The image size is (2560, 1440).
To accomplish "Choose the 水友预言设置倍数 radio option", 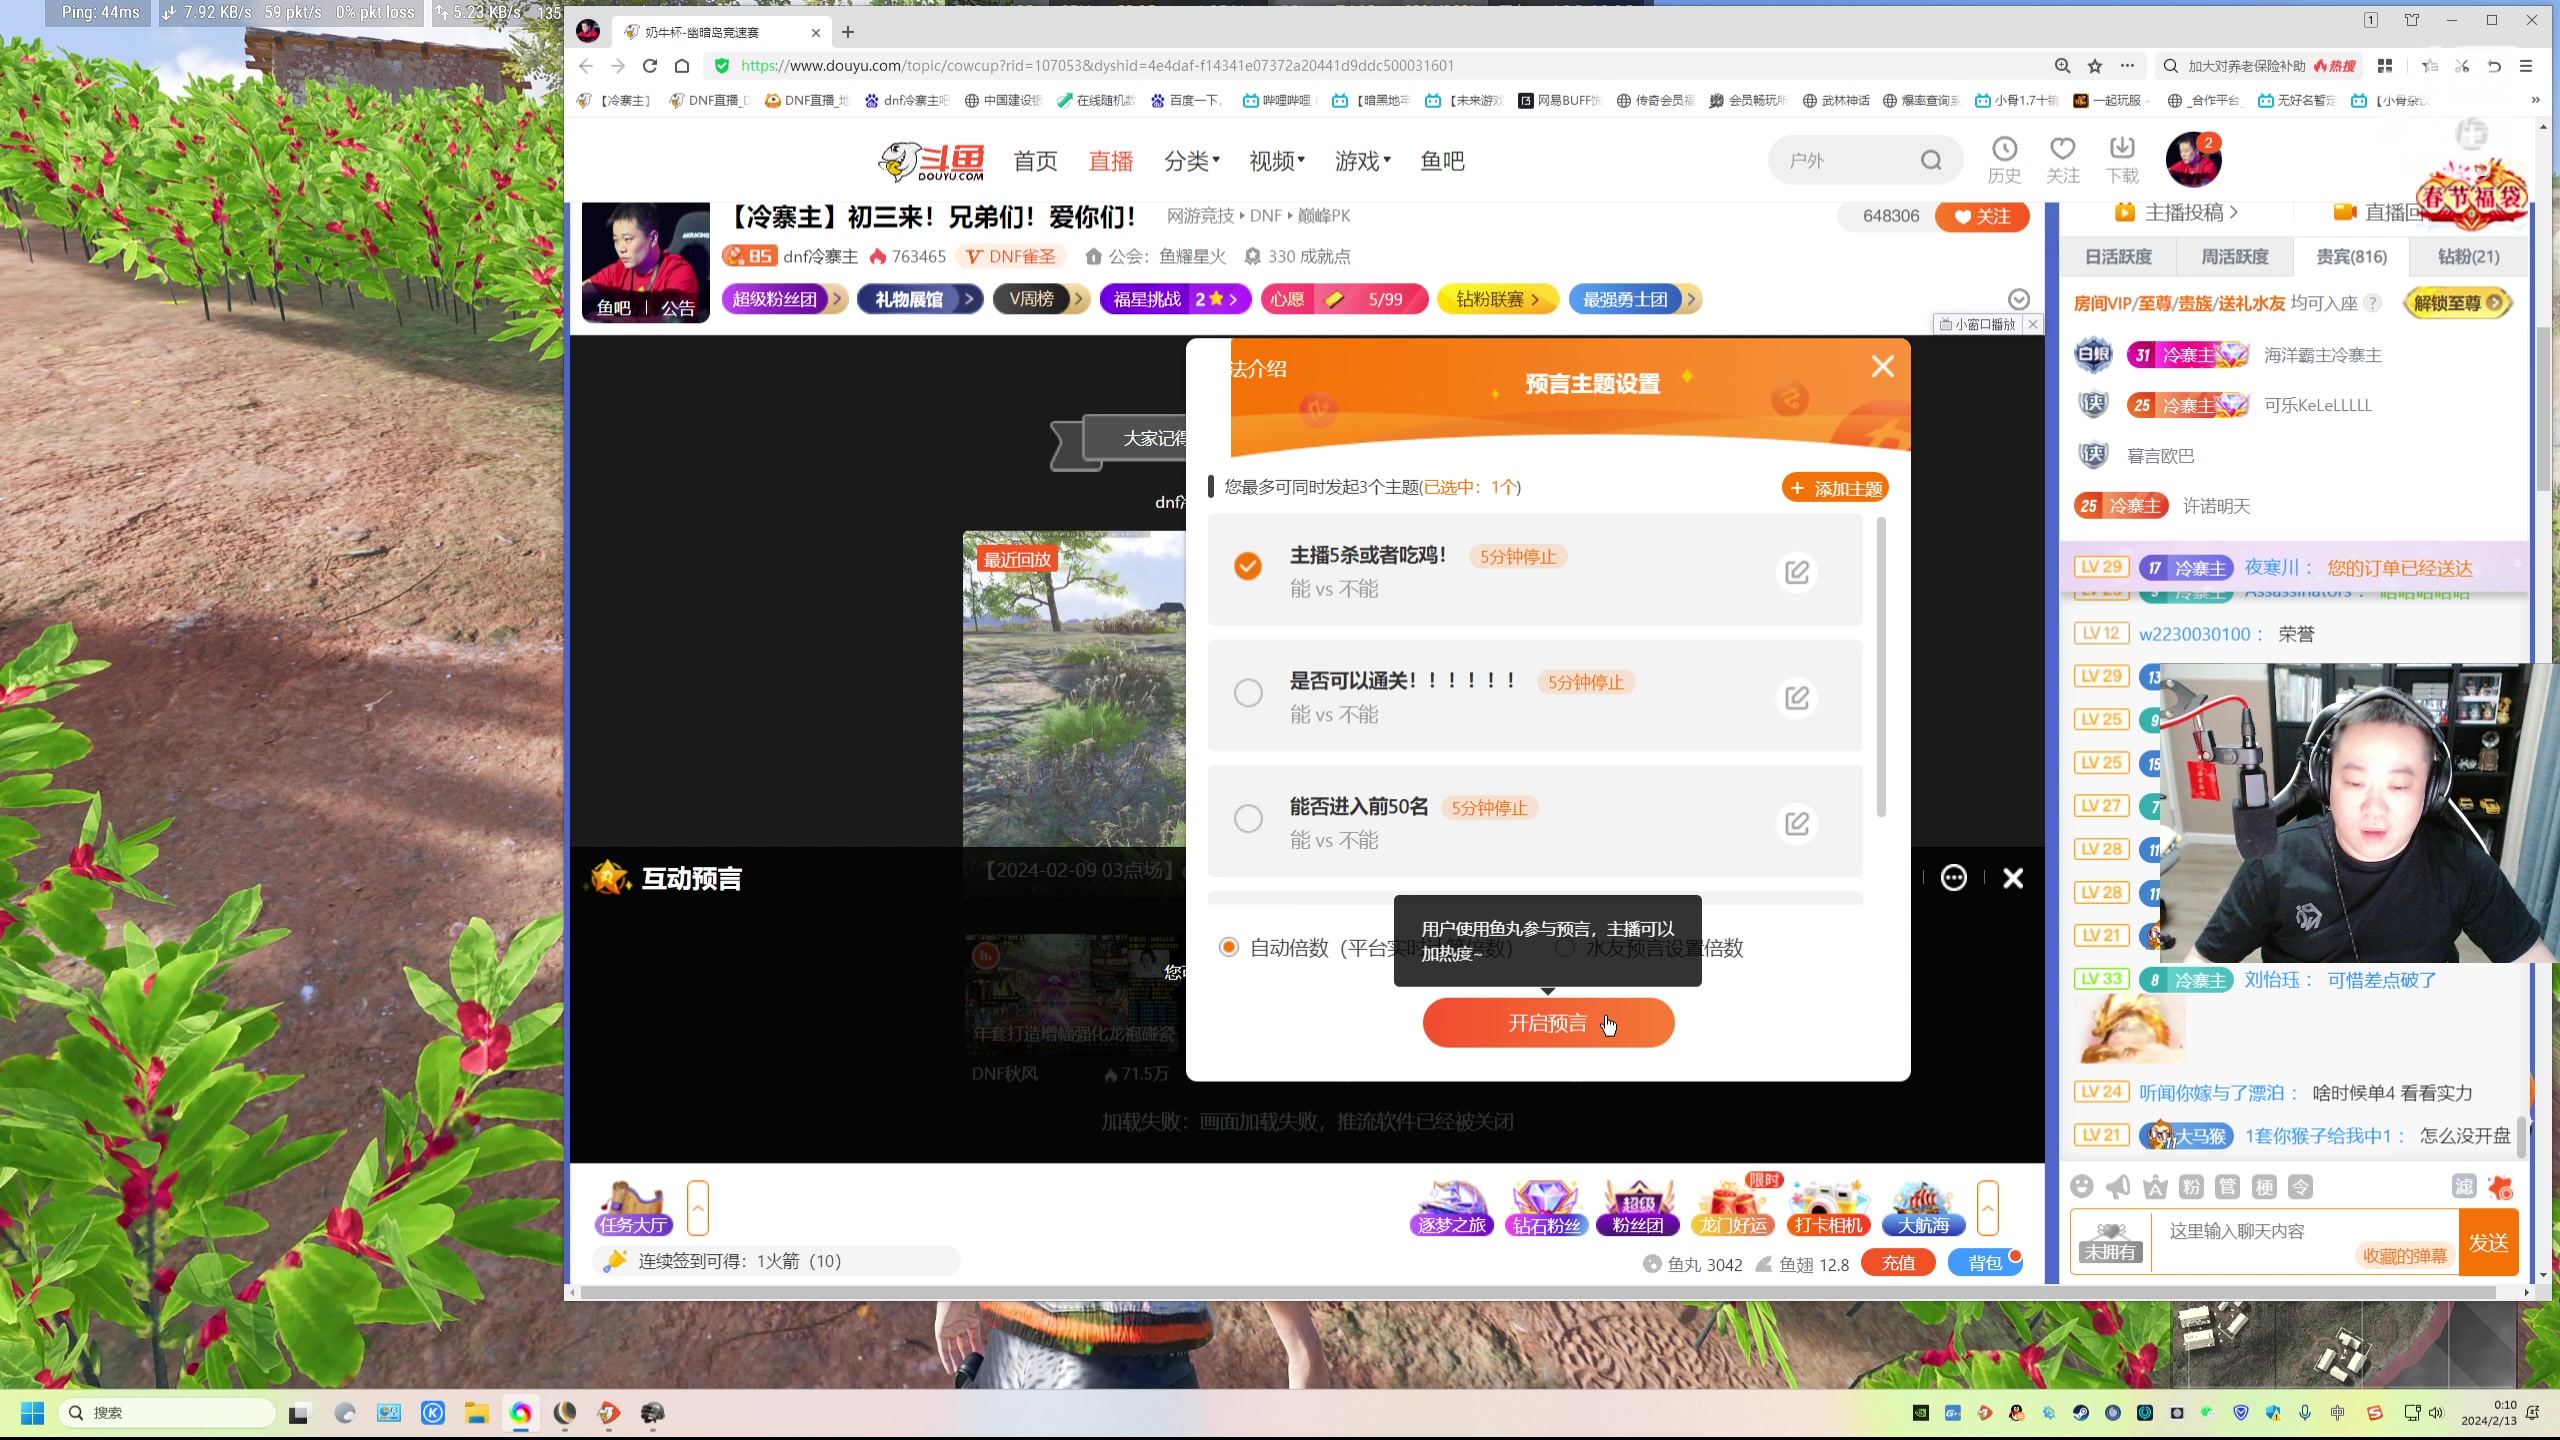I will [x=1565, y=947].
